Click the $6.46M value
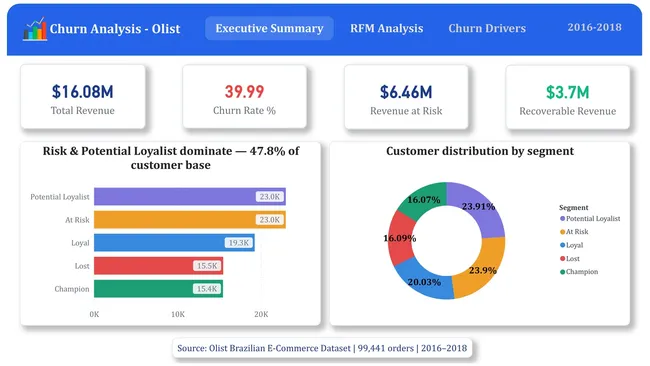The height and width of the screenshot is (366, 650). click(406, 92)
